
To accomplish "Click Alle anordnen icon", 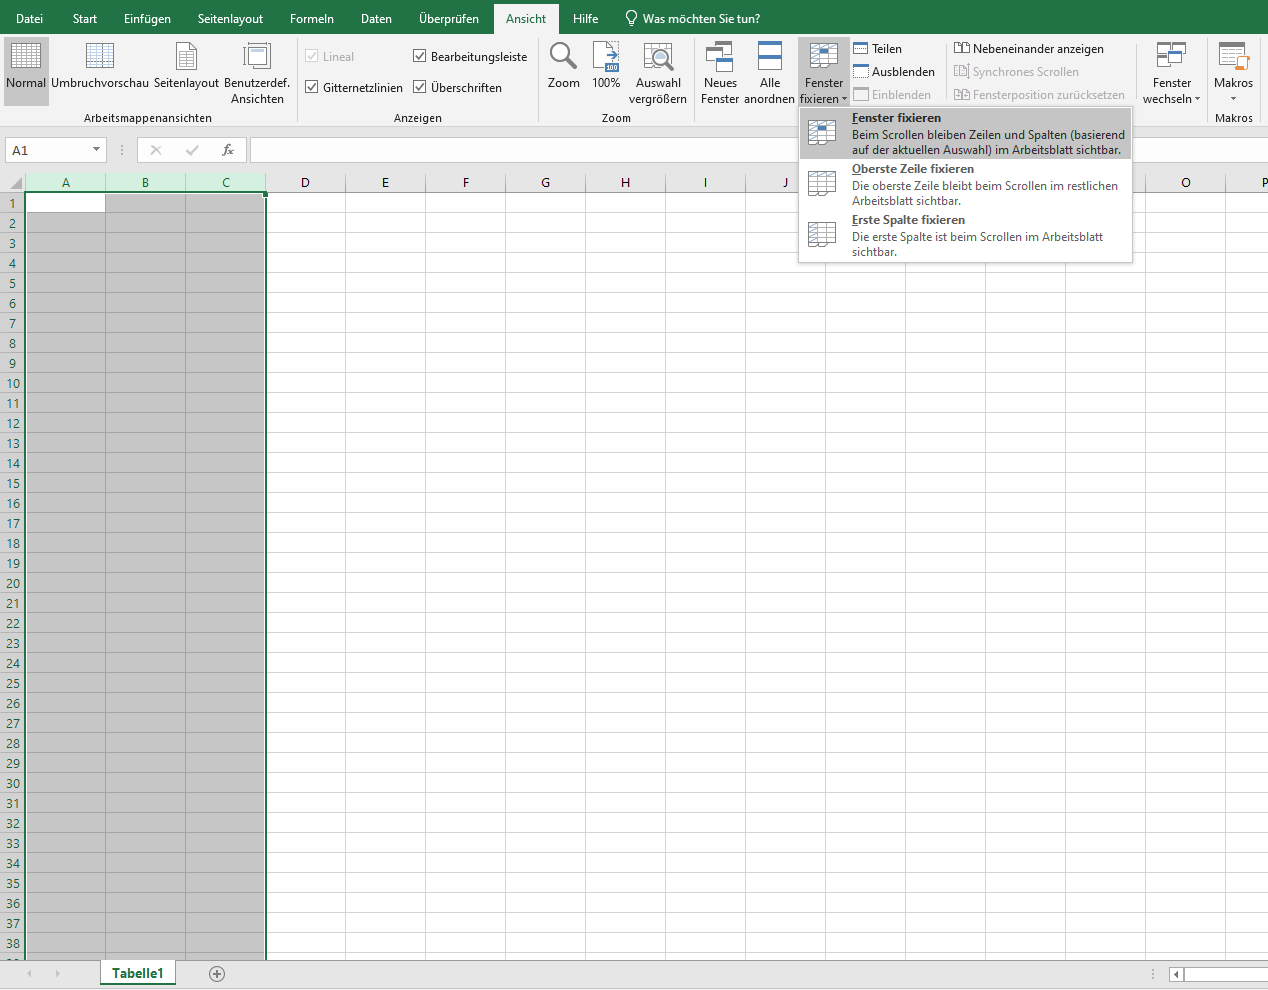I will 770,57.
